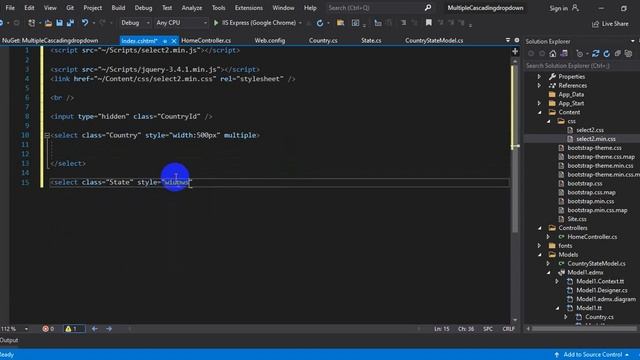Screen dimensions: 640x360
Task: Collapse the Controllers folder
Action: (540, 228)
